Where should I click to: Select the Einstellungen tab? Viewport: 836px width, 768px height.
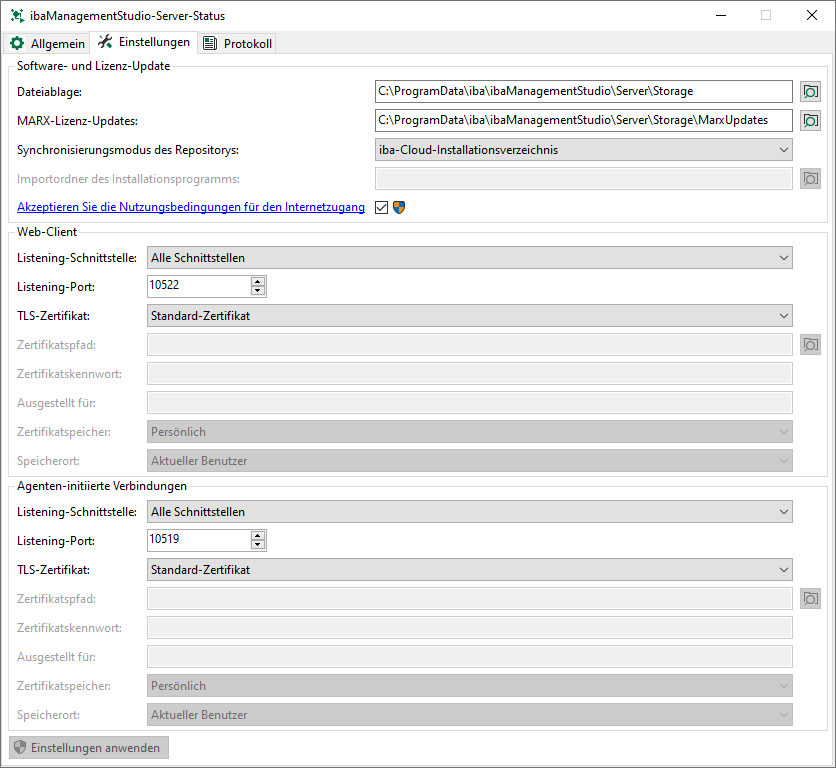click(144, 43)
